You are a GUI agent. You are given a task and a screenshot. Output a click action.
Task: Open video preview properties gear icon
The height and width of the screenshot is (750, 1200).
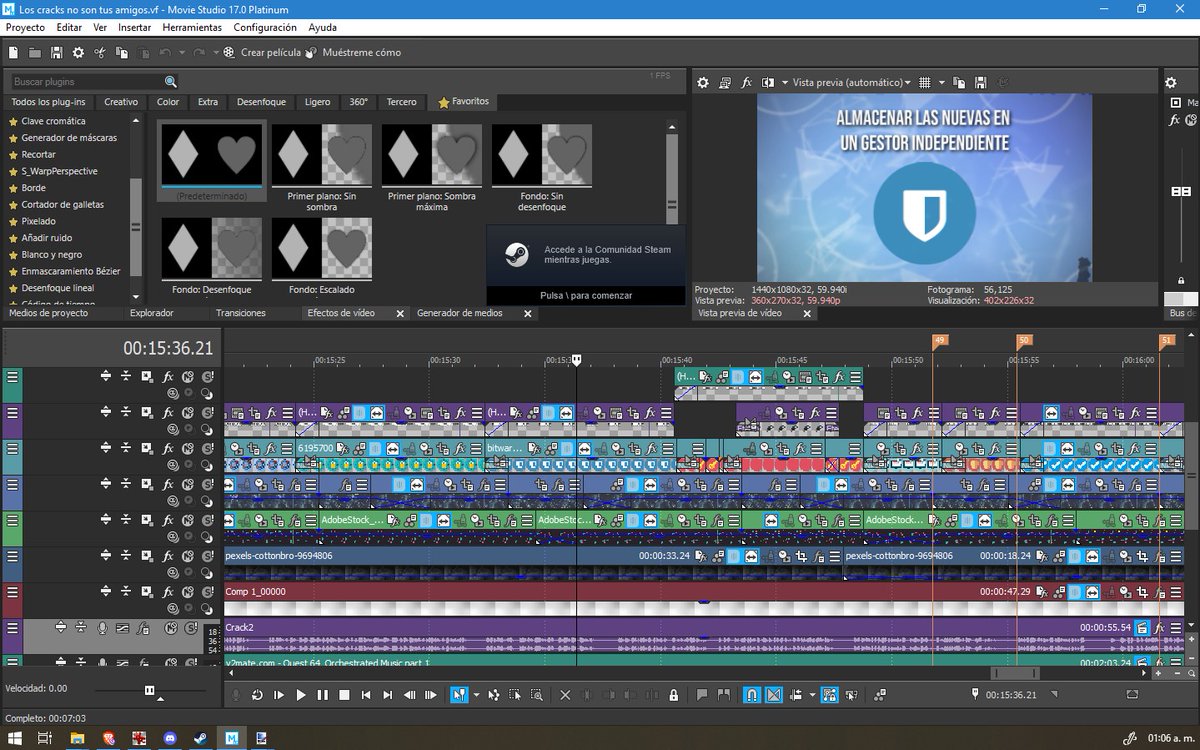[703, 82]
